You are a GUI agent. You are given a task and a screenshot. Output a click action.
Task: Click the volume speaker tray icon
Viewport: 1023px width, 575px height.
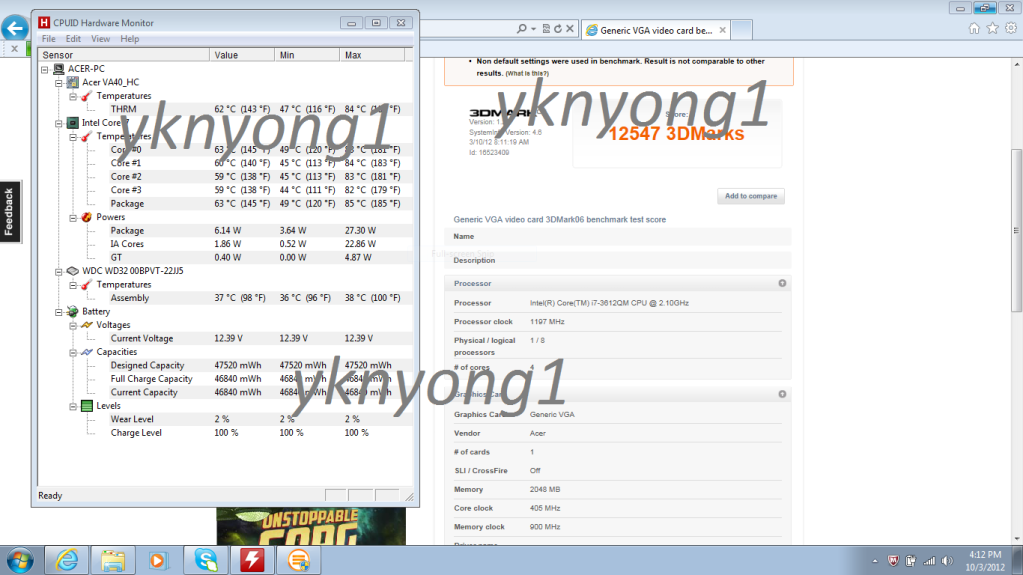(947, 561)
